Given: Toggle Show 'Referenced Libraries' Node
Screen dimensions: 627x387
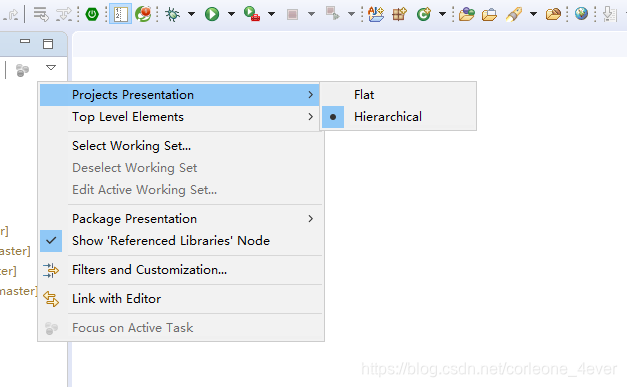Looking at the screenshot, I should point(181,241).
